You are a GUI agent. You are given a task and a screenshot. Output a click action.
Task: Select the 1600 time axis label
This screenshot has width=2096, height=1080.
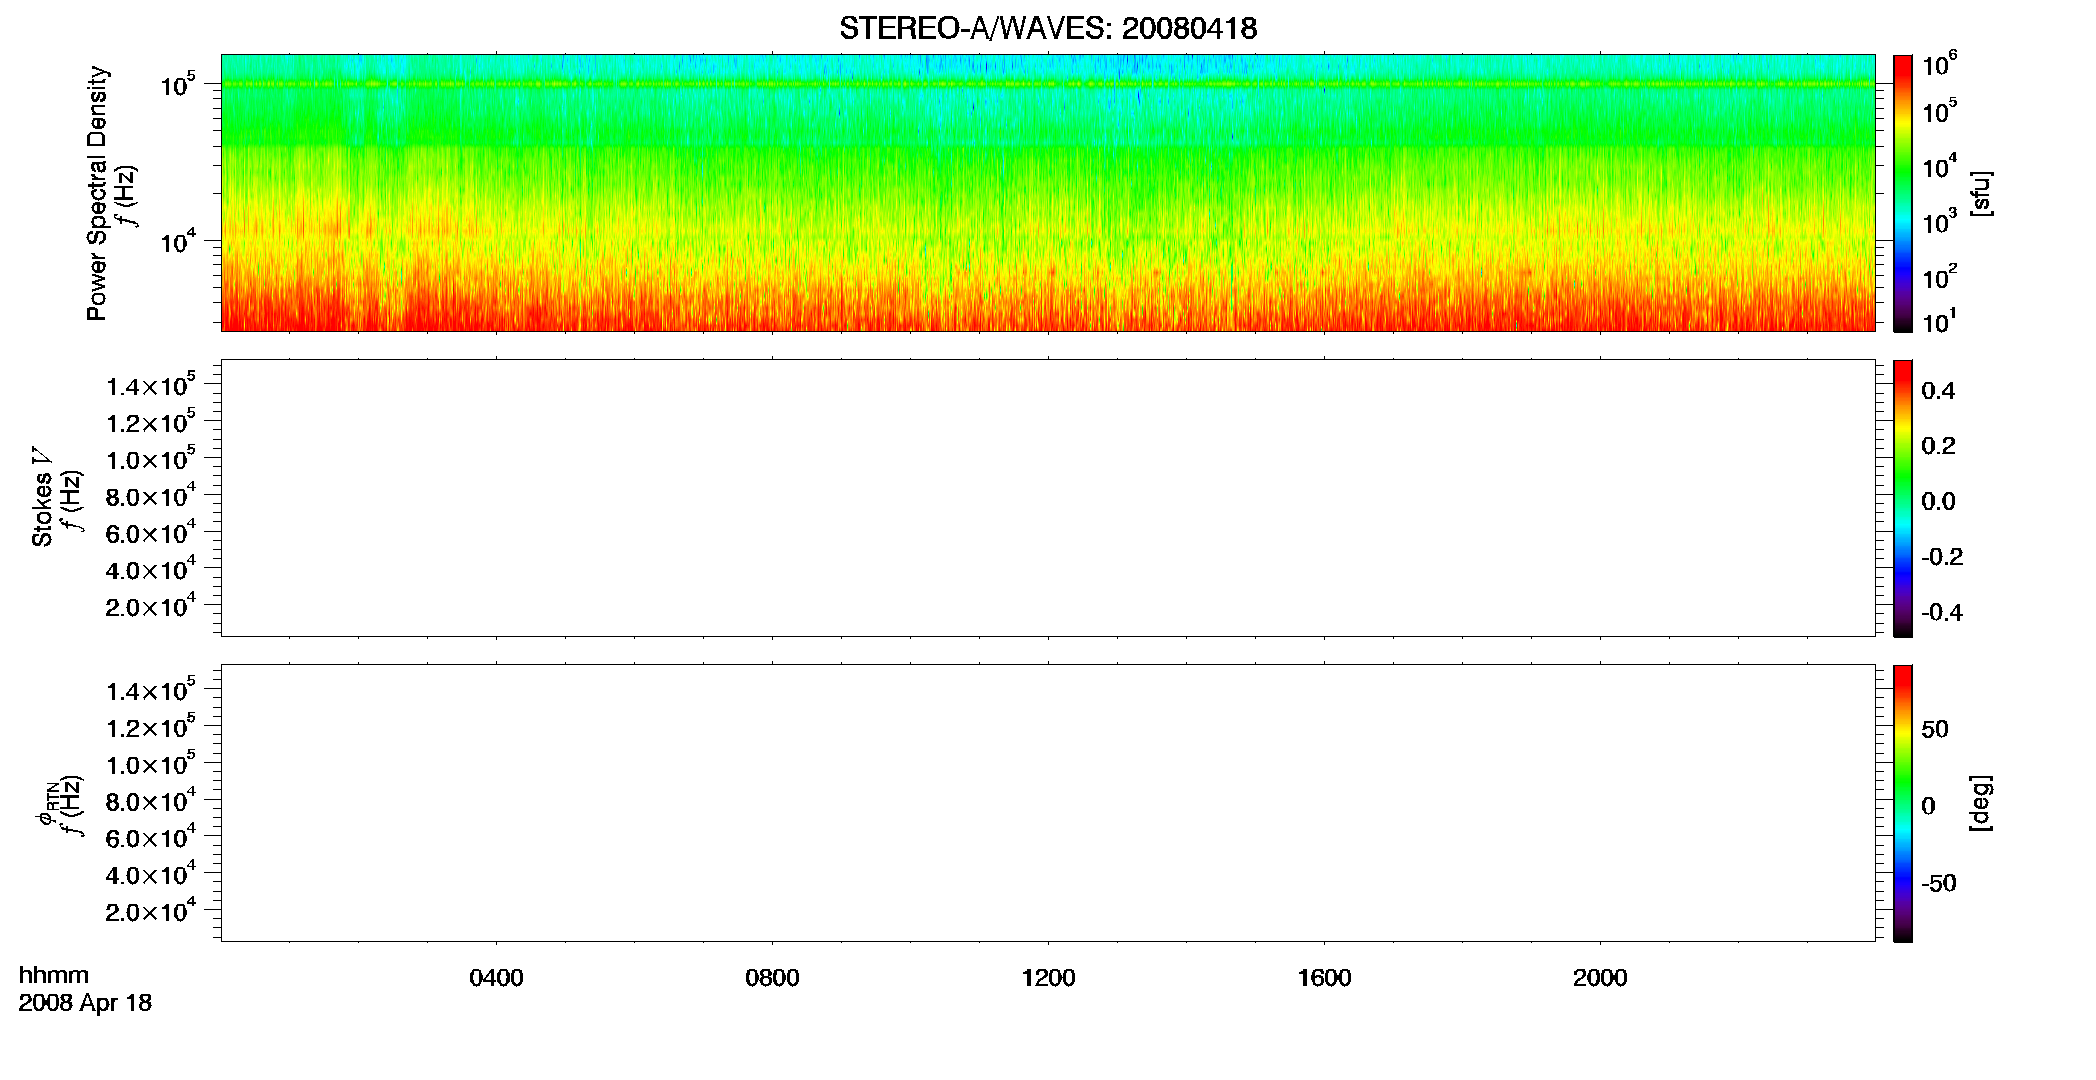(1324, 978)
